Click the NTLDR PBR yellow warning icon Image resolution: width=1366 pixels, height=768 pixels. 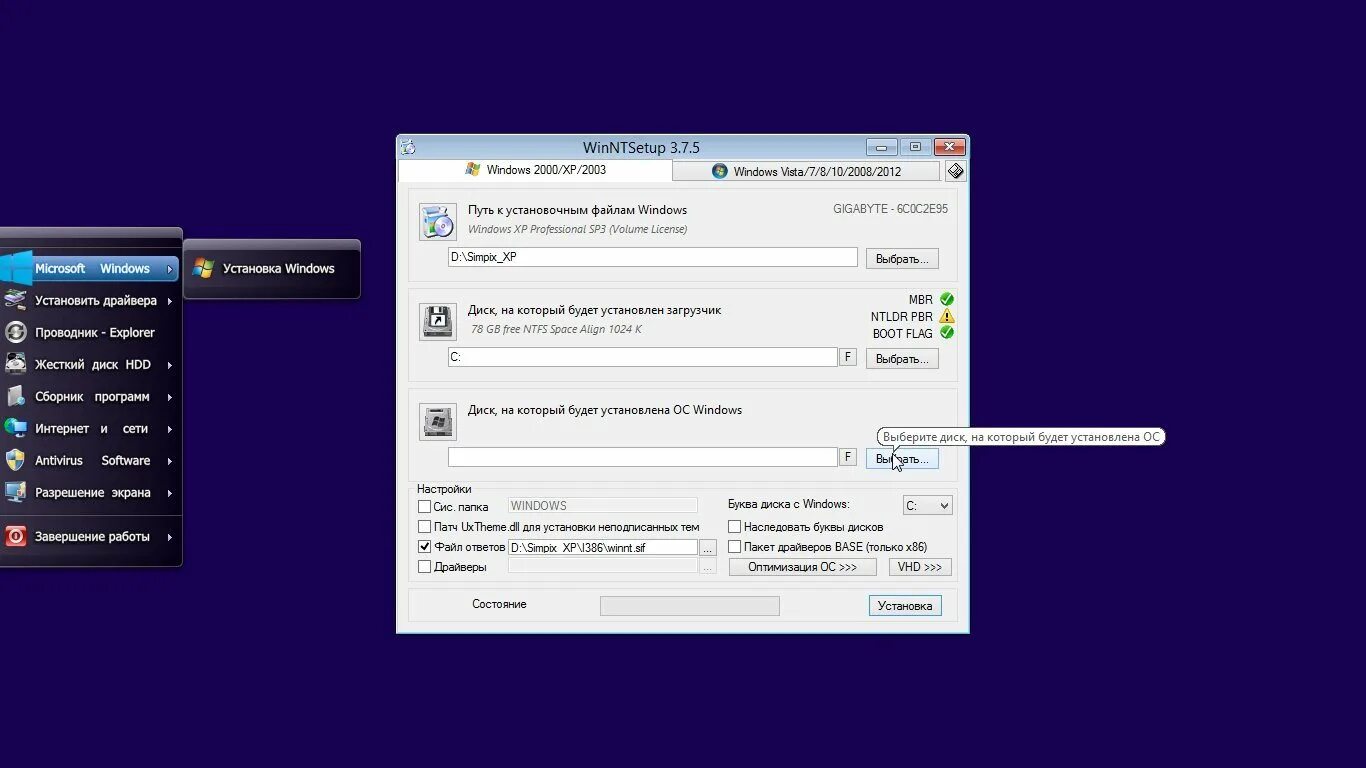(946, 316)
